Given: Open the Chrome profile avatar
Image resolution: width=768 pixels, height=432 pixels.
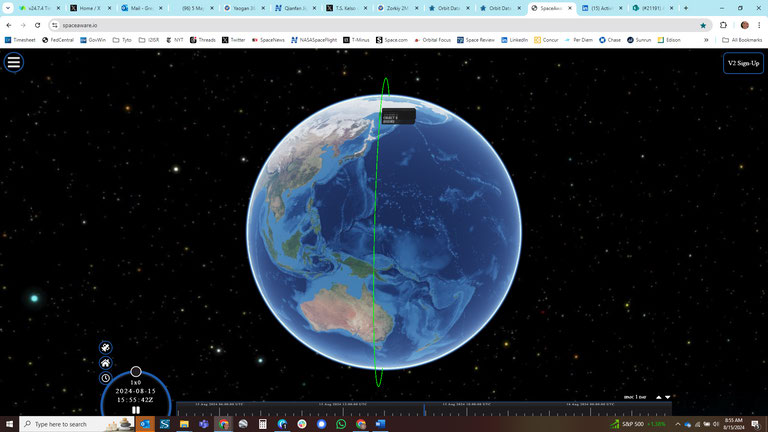Looking at the screenshot, I should coord(744,25).
